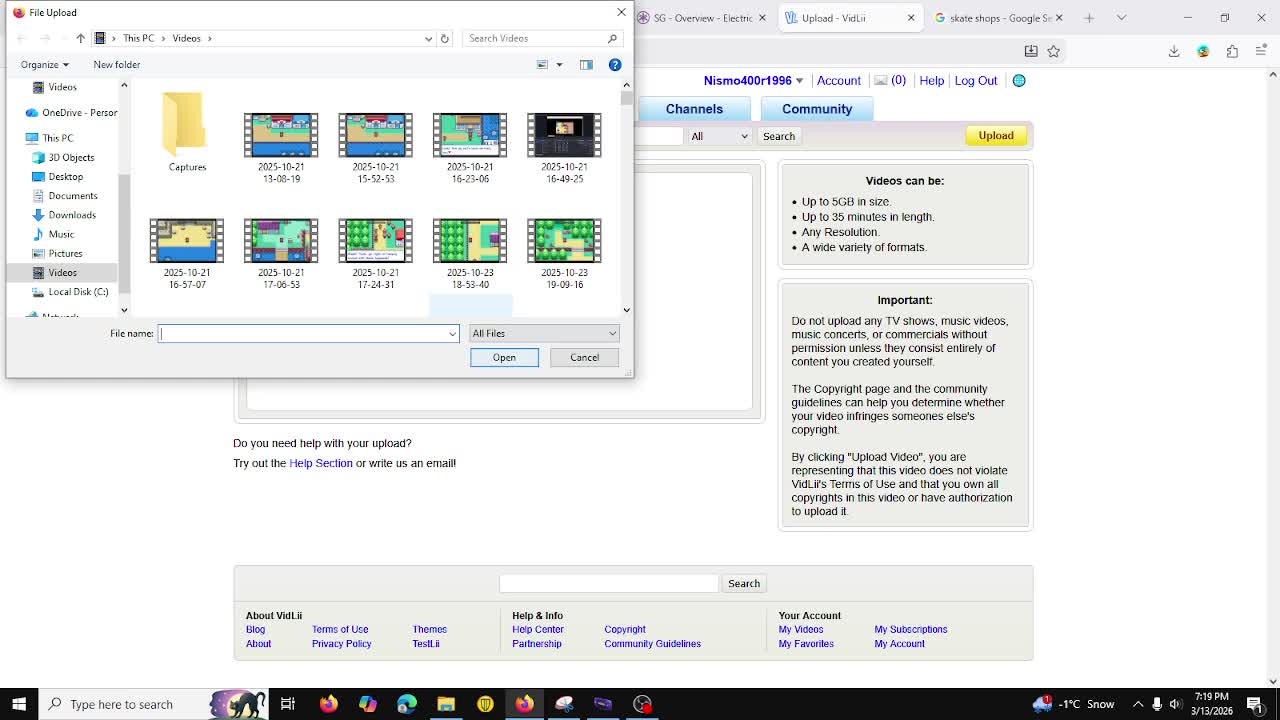This screenshot has height=720, width=1280.
Task: Select the 2025-10-21 13-08-19 video thumbnail
Action: [280, 135]
